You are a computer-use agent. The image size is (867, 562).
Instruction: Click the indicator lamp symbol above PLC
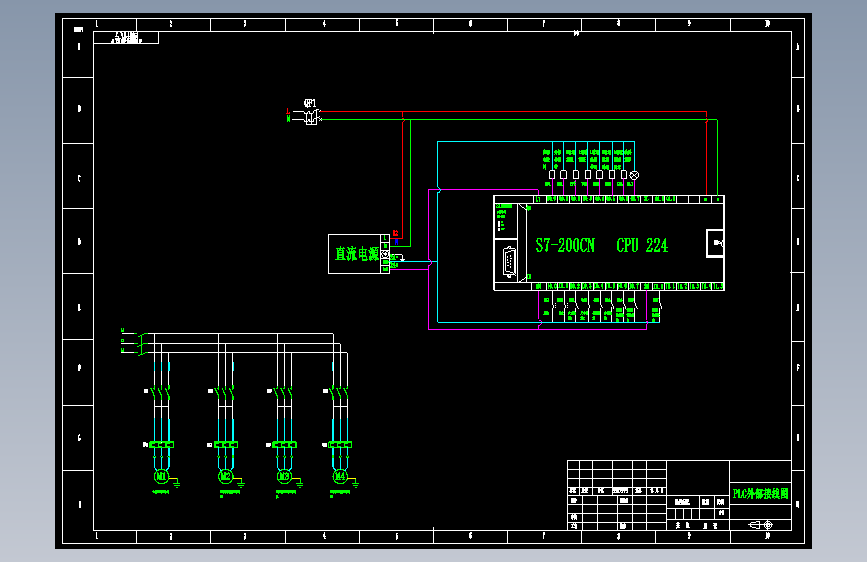tap(634, 175)
